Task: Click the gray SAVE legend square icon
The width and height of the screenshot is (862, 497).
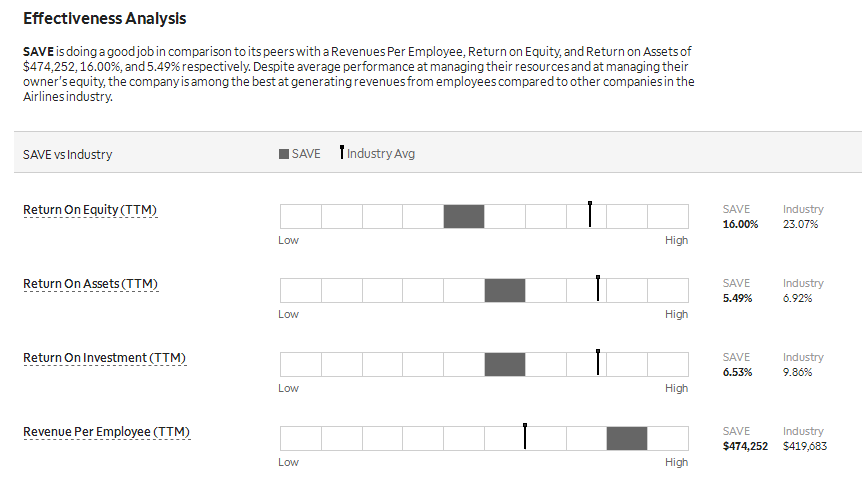Action: (x=284, y=154)
